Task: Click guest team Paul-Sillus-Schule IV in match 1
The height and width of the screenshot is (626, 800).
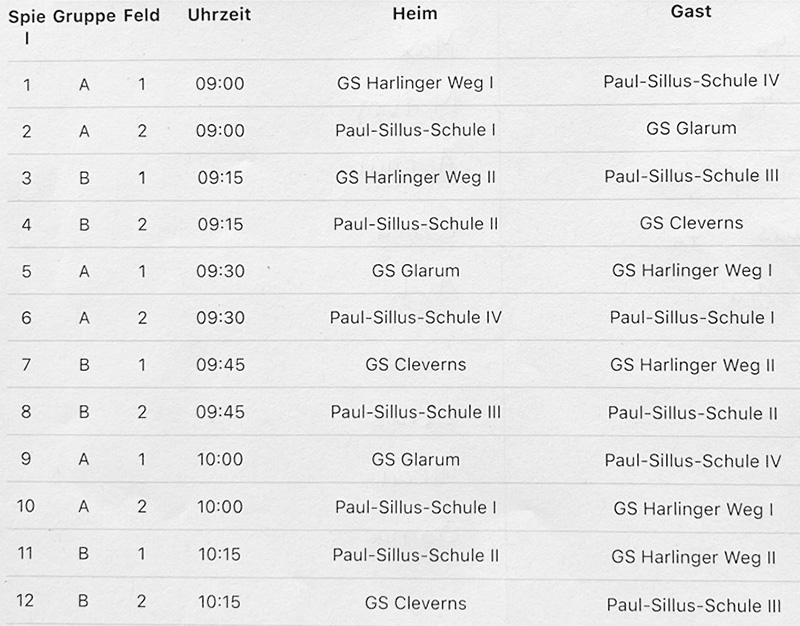Action: (691, 80)
